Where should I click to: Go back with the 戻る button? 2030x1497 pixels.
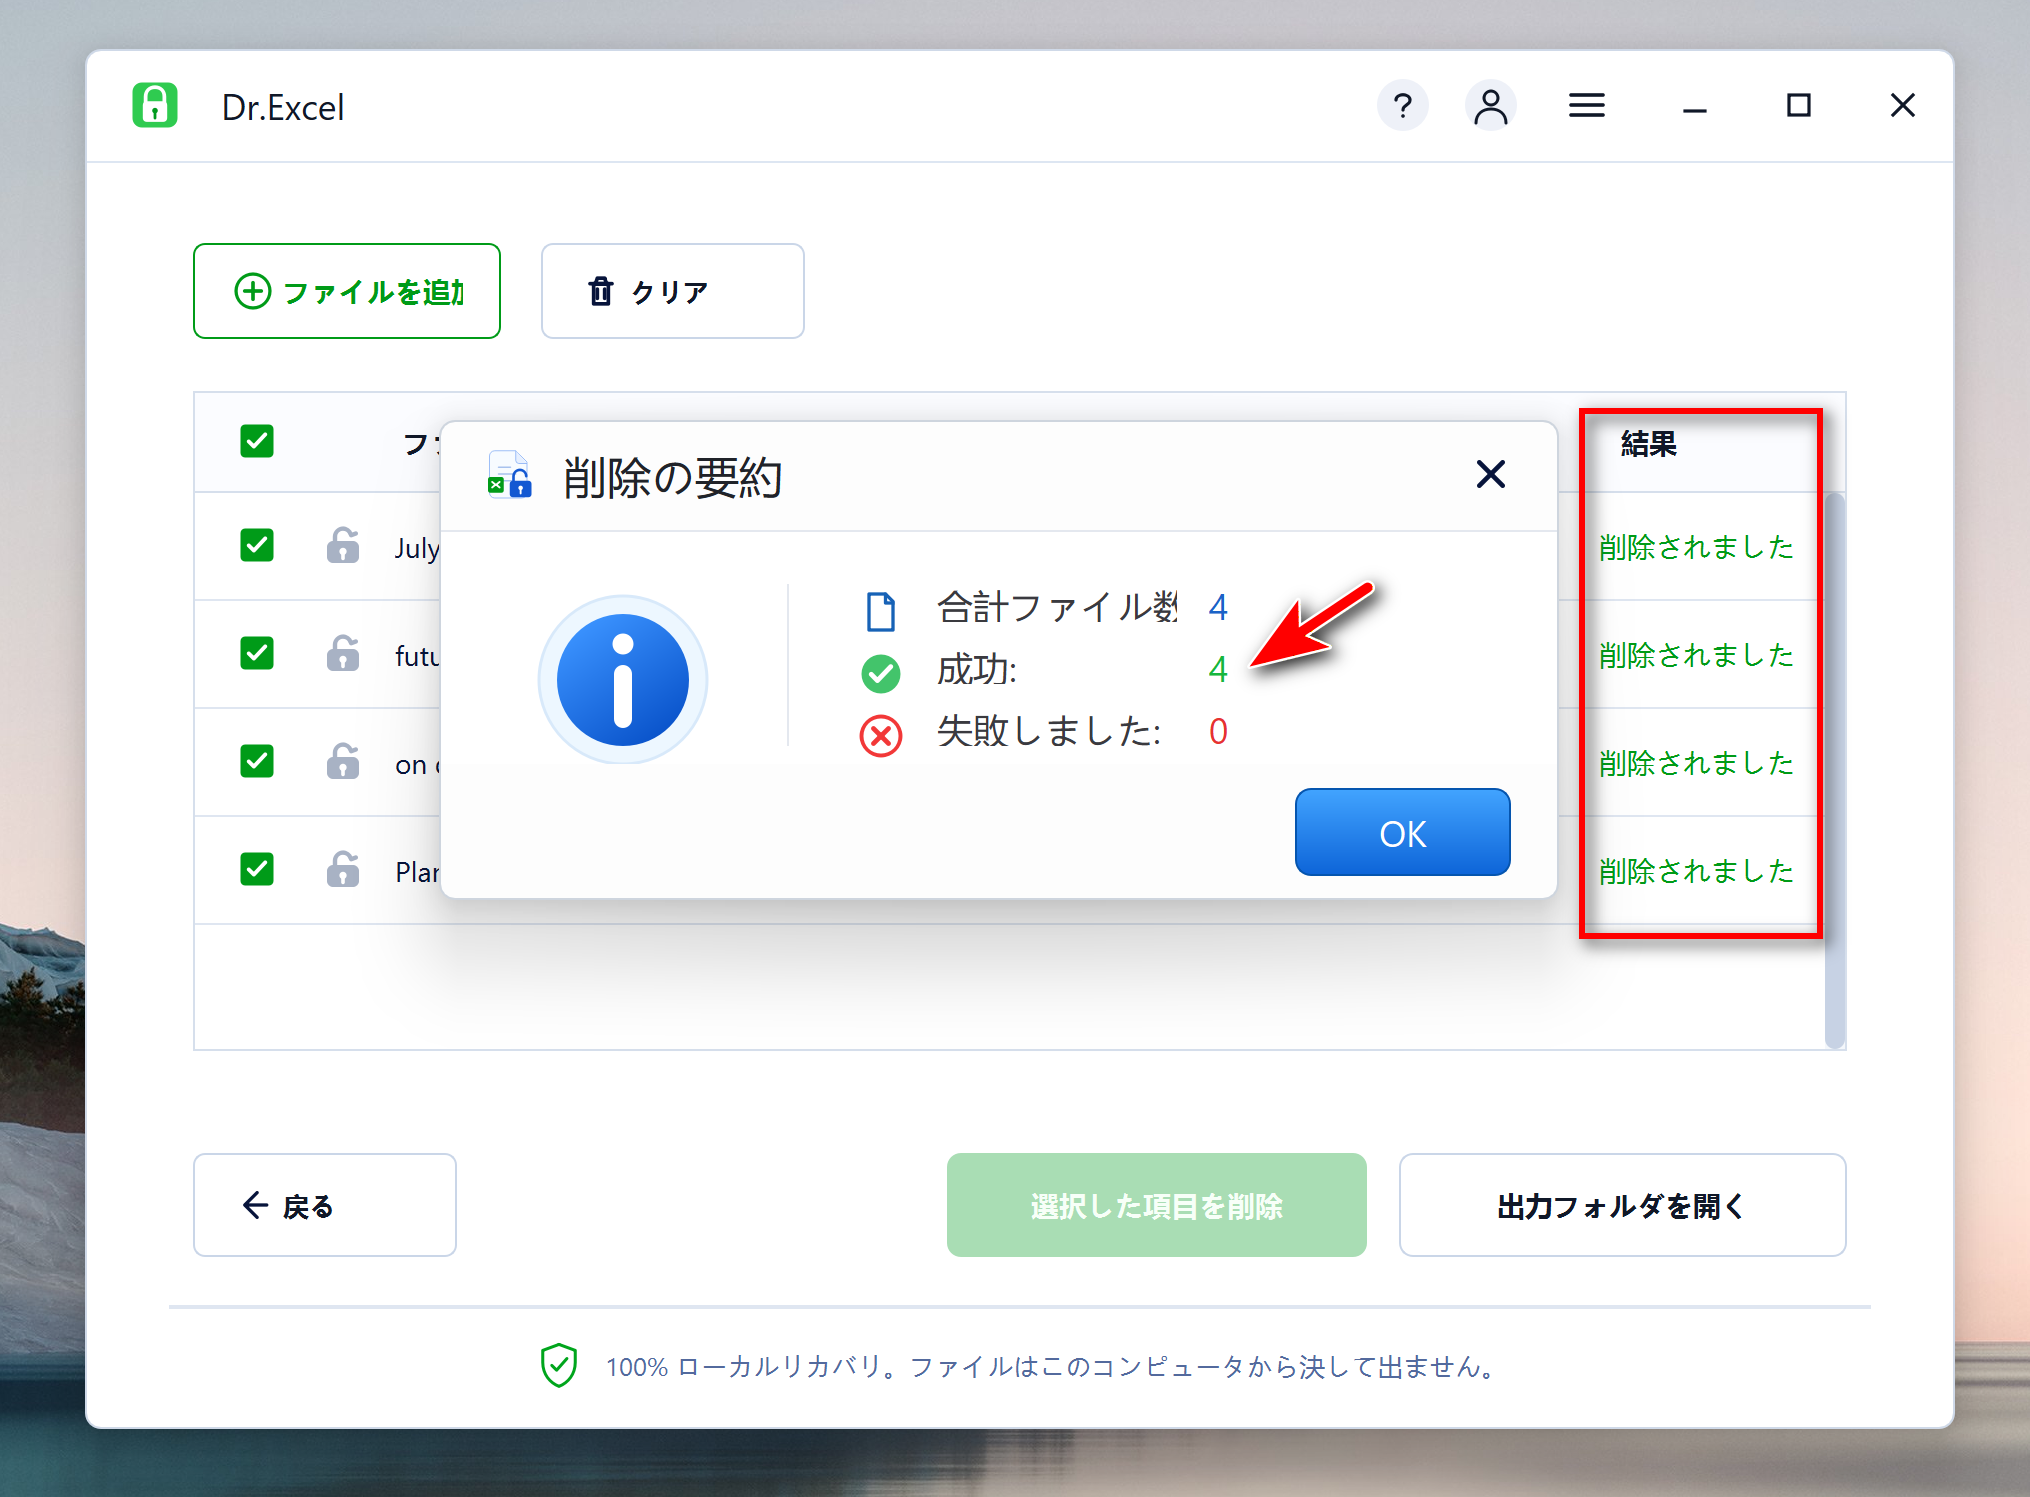tap(325, 1205)
